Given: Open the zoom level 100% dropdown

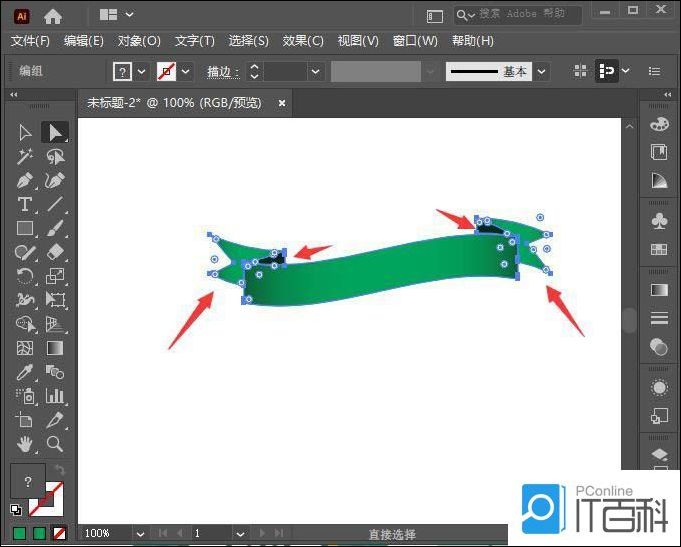Looking at the screenshot, I should [139, 534].
